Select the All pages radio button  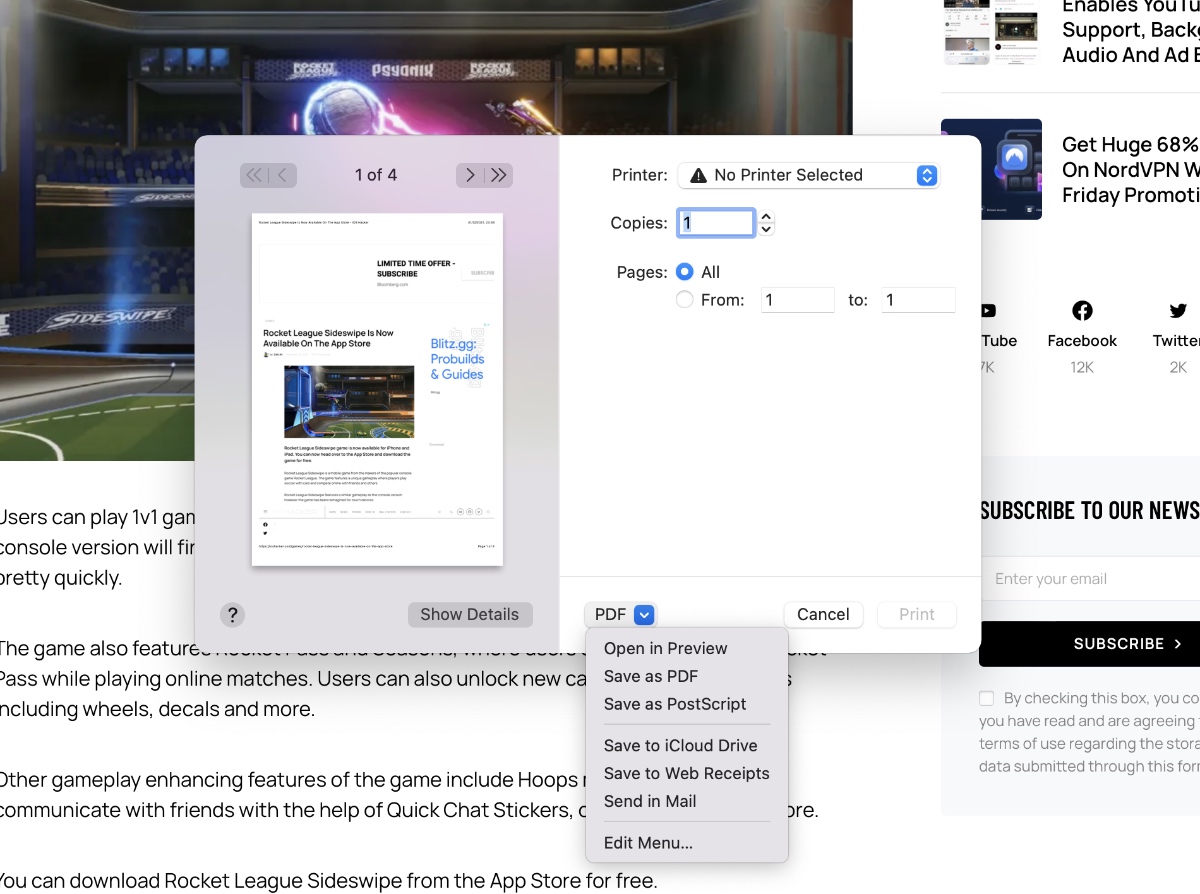(685, 272)
